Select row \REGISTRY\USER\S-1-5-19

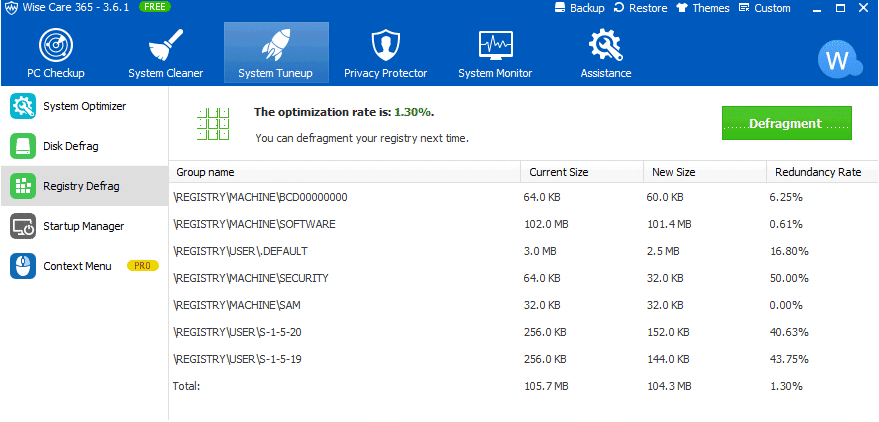pos(523,359)
